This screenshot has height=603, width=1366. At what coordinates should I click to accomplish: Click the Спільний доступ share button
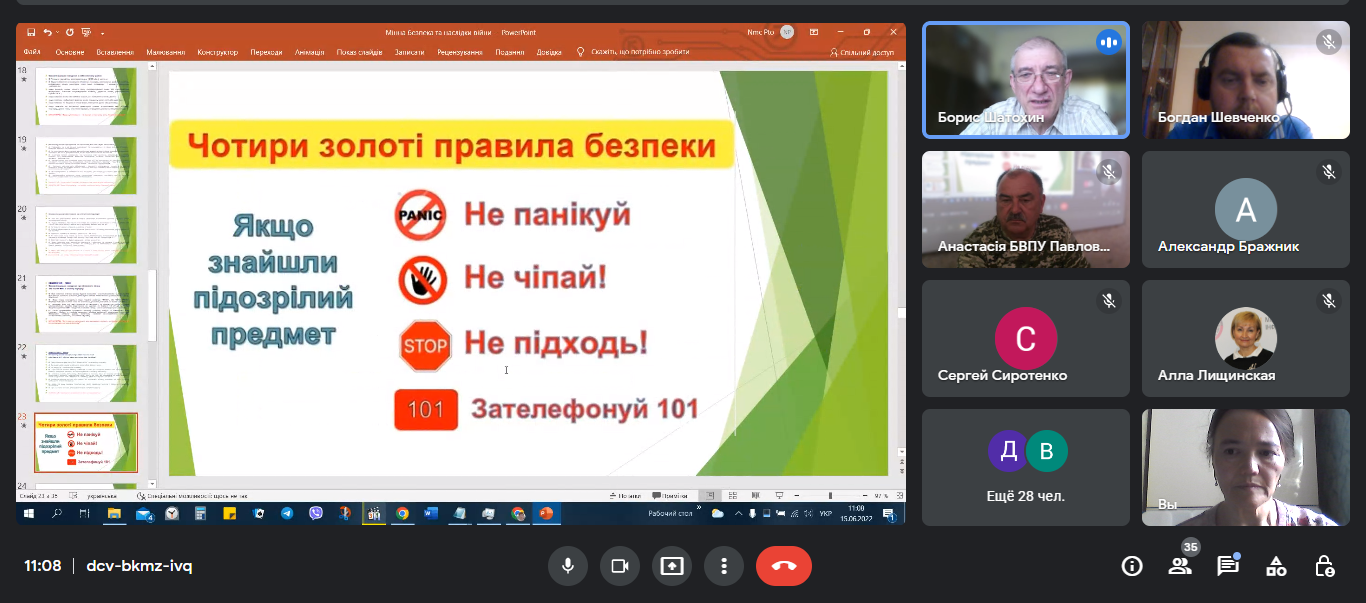[861, 52]
